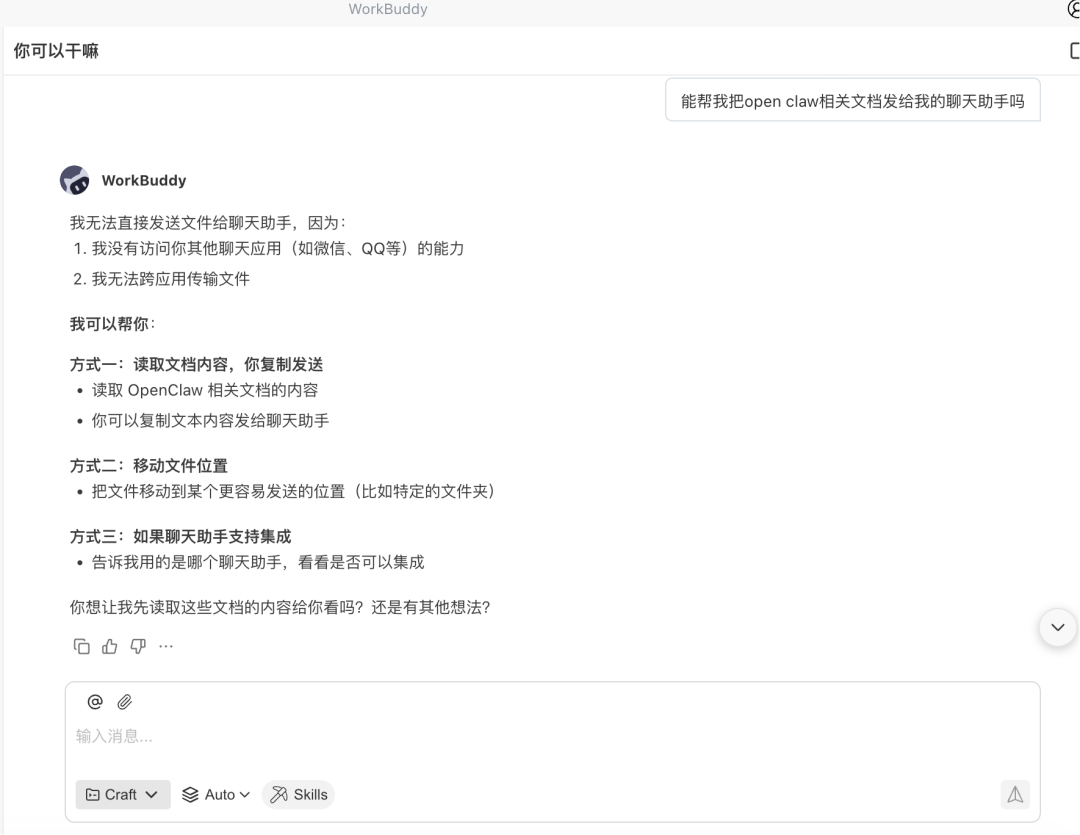Click the @ mention icon
This screenshot has height=835, width=1080.
coord(95,702)
